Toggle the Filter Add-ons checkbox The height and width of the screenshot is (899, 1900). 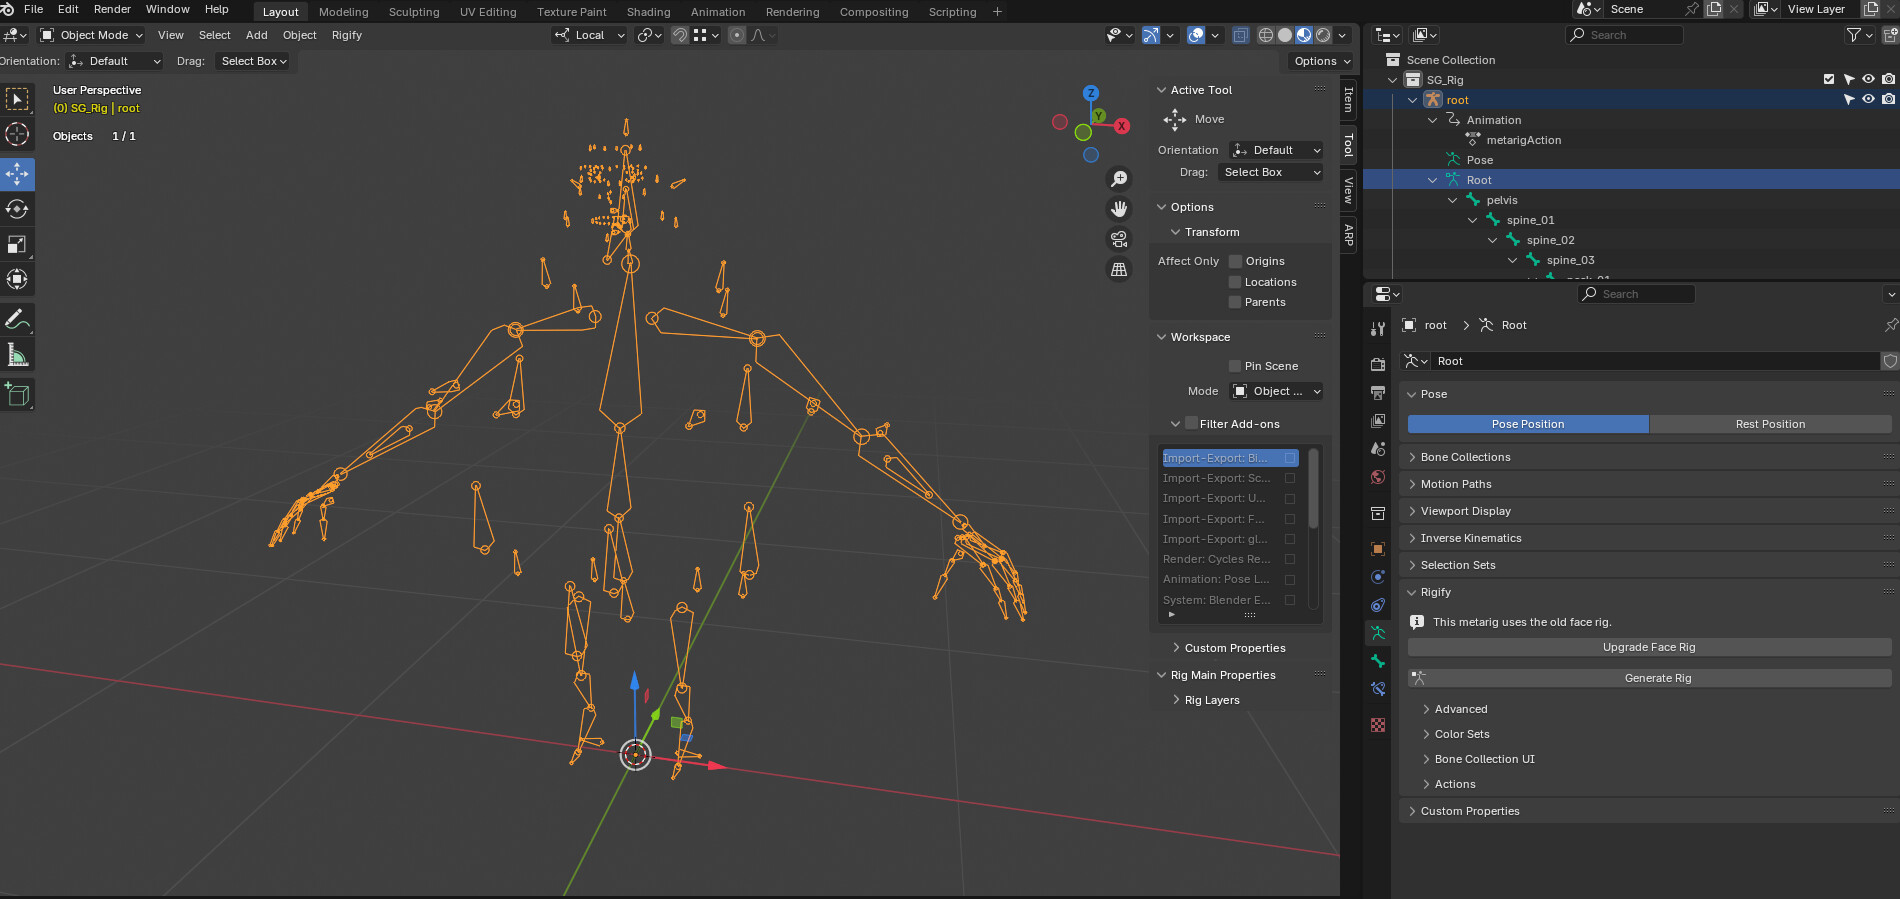[x=1191, y=423]
